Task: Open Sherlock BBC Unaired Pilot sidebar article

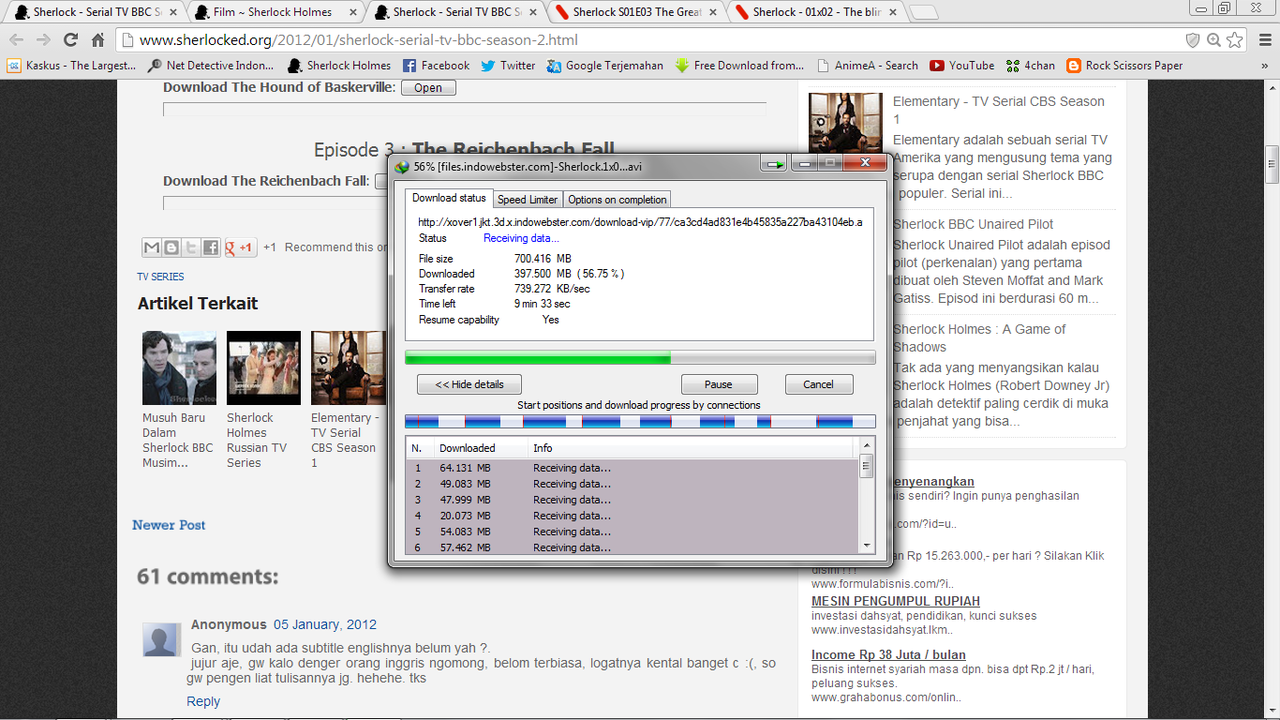Action: coord(973,224)
